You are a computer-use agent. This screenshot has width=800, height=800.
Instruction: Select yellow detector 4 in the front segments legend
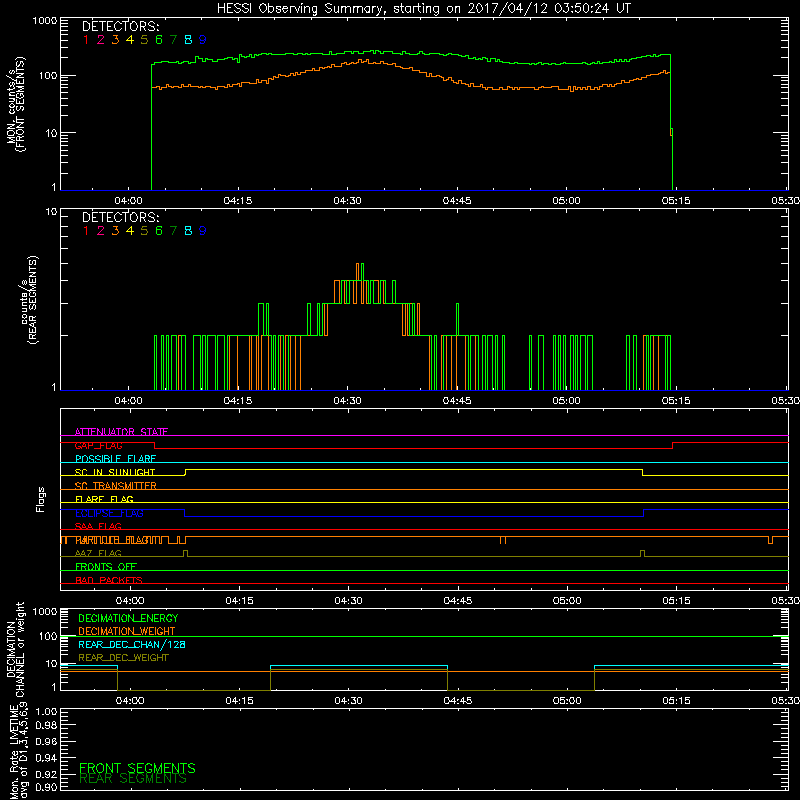pyautogui.click(x=130, y=39)
